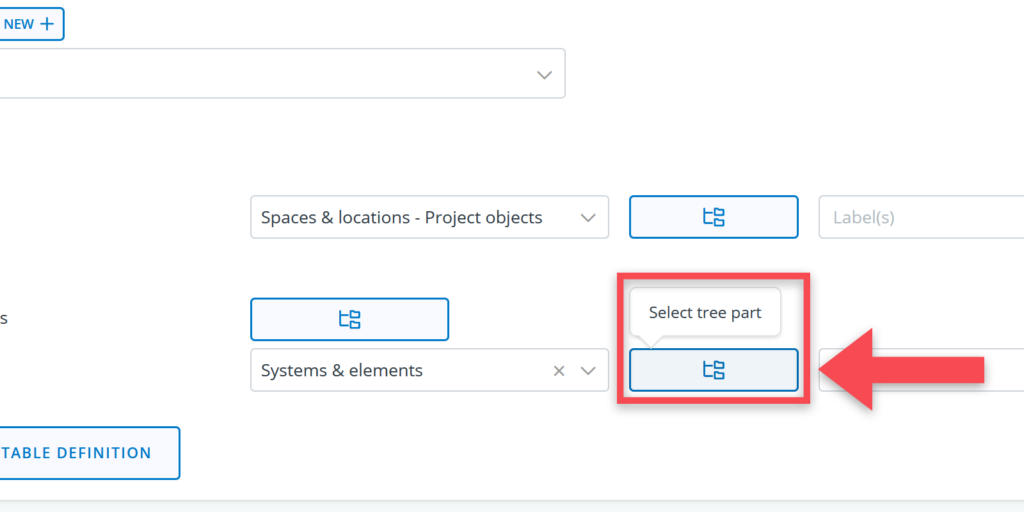This screenshot has height=512, width=1024.
Task: Expand the Systems & elements chevron arrow
Action: (x=588, y=370)
